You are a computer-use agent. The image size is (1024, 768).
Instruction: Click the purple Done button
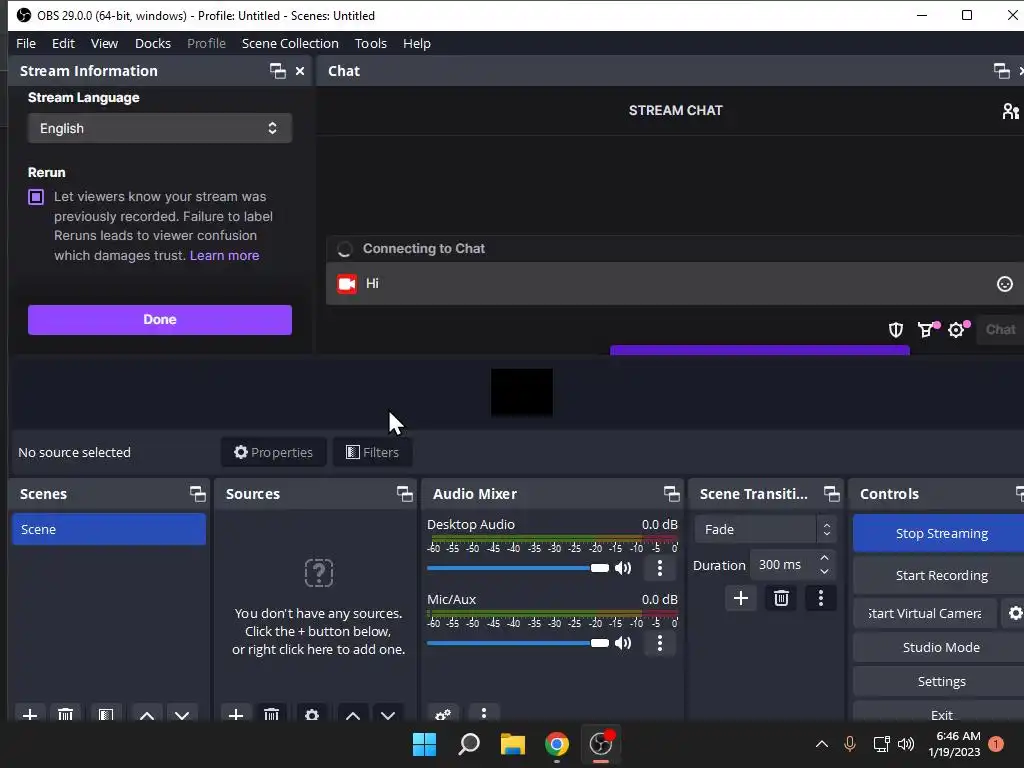(160, 319)
